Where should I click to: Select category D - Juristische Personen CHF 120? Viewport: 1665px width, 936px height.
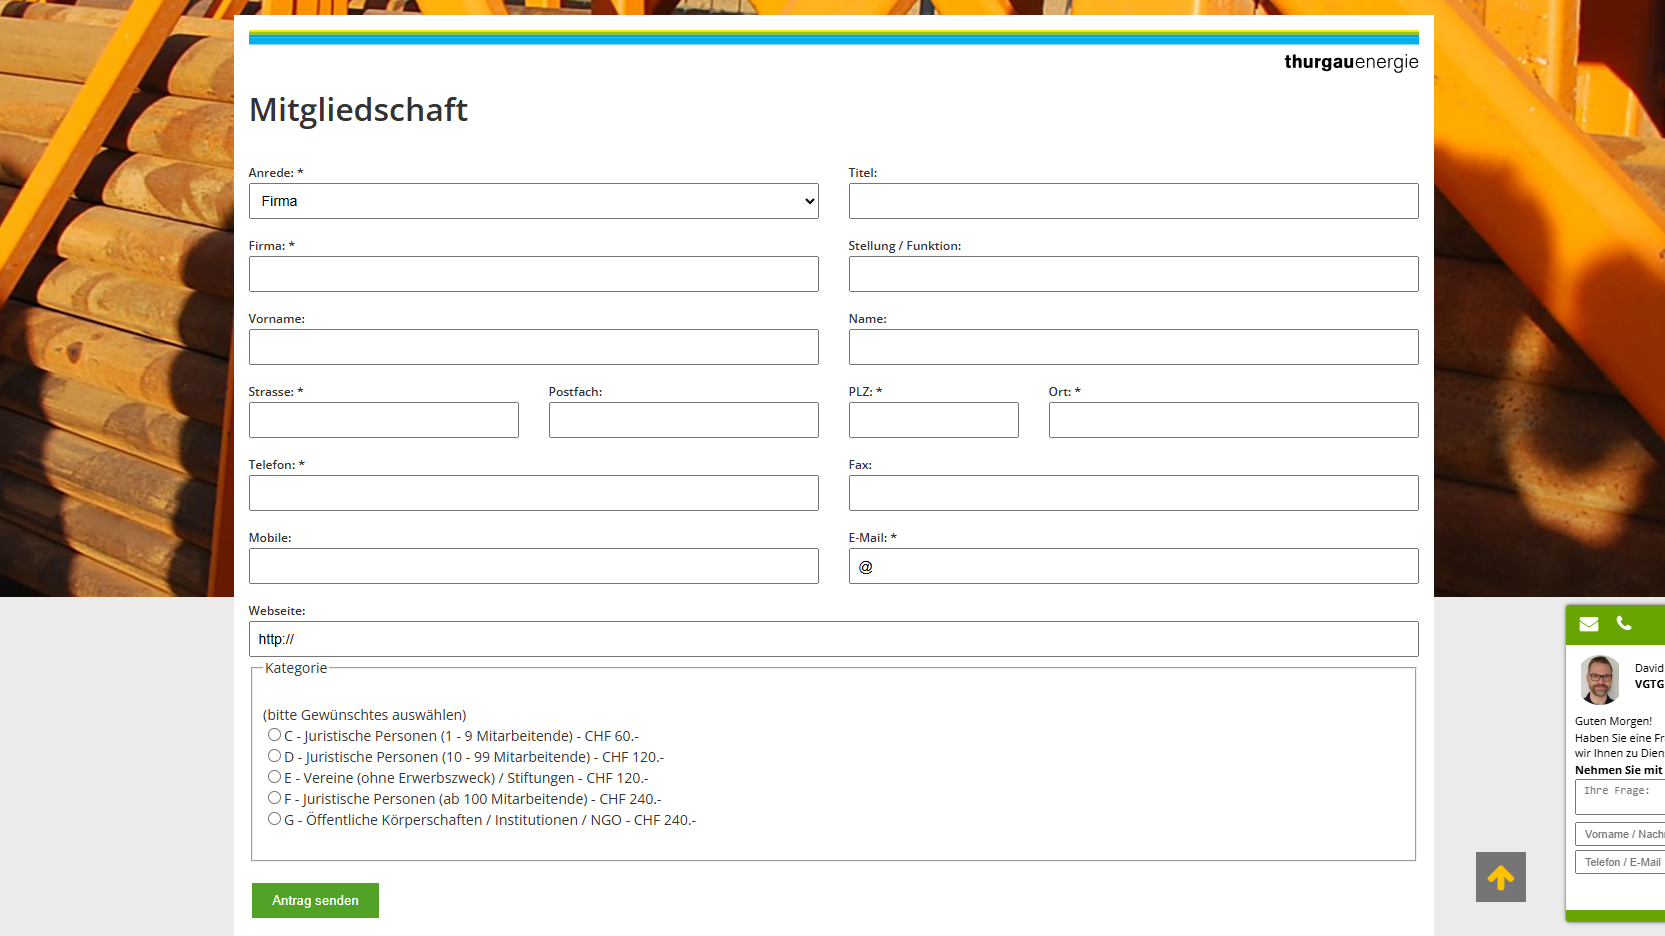274,756
